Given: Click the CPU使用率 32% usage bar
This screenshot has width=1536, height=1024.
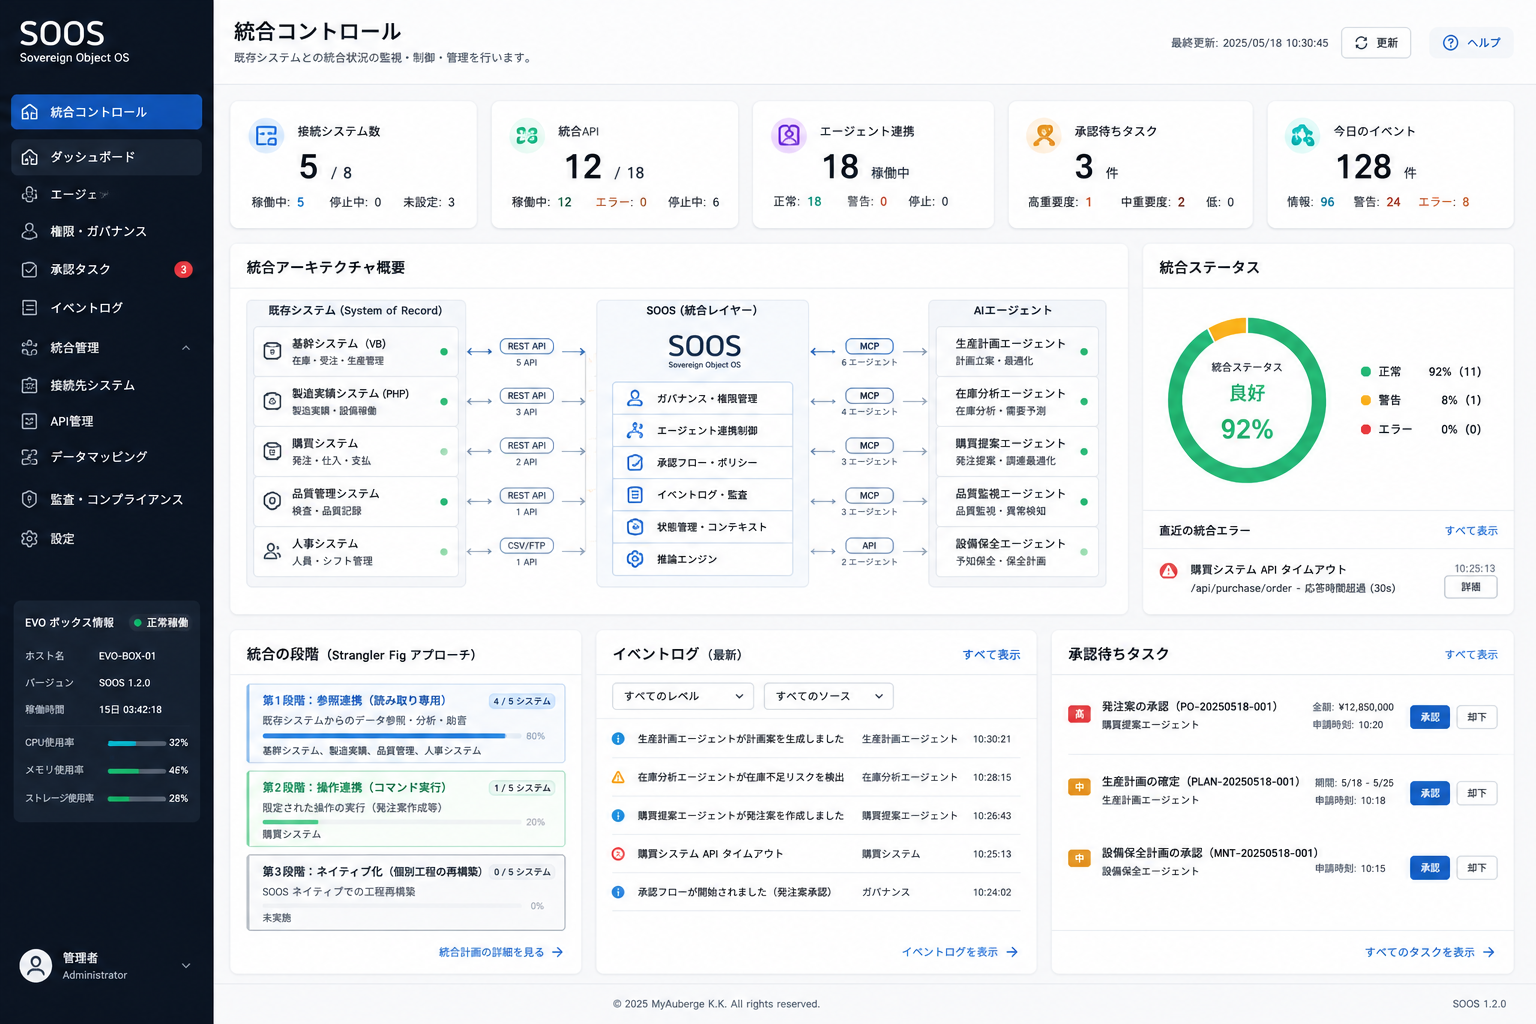Looking at the screenshot, I should click(136, 743).
